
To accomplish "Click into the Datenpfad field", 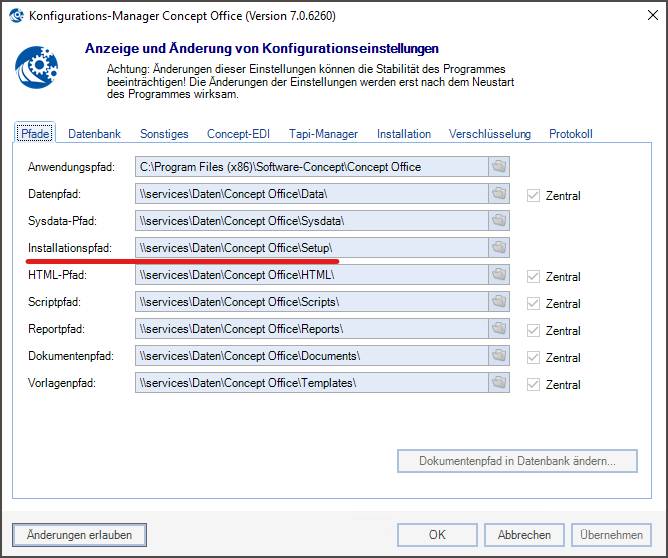I will (311, 194).
